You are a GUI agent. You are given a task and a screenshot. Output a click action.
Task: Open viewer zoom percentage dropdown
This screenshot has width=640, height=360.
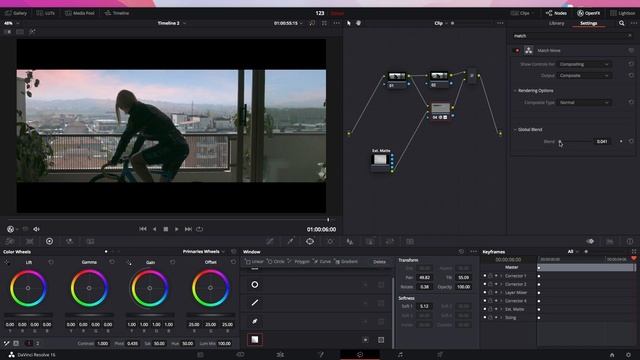11,23
